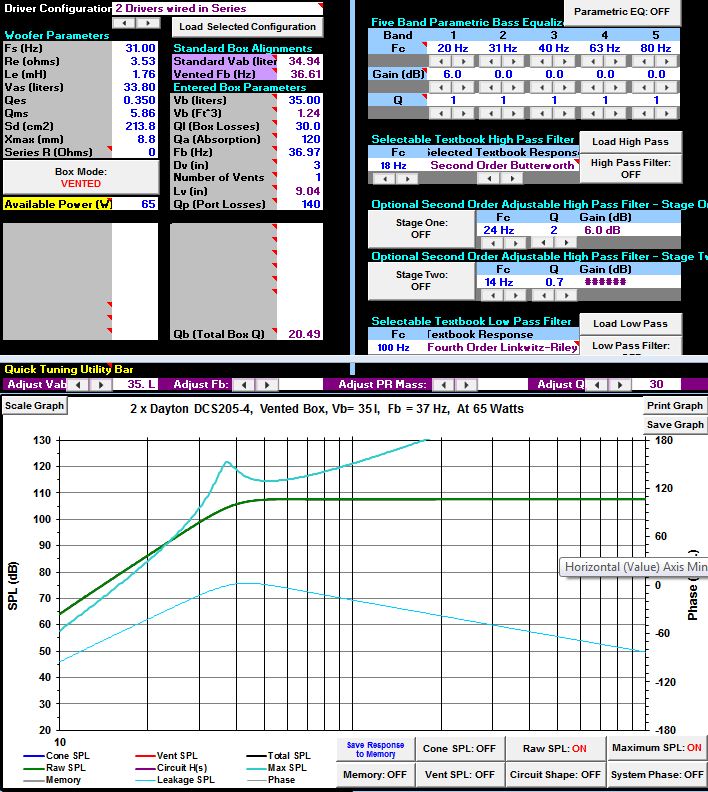Viewport: 708px width, 792px height.
Task: Decrease Stage One Q with left arrow
Action: (x=544, y=243)
